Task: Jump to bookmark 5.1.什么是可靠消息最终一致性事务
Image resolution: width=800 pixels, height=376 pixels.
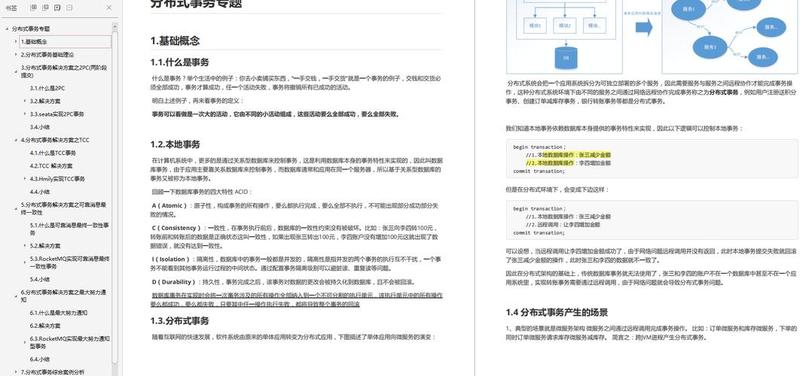Action: tap(69, 228)
